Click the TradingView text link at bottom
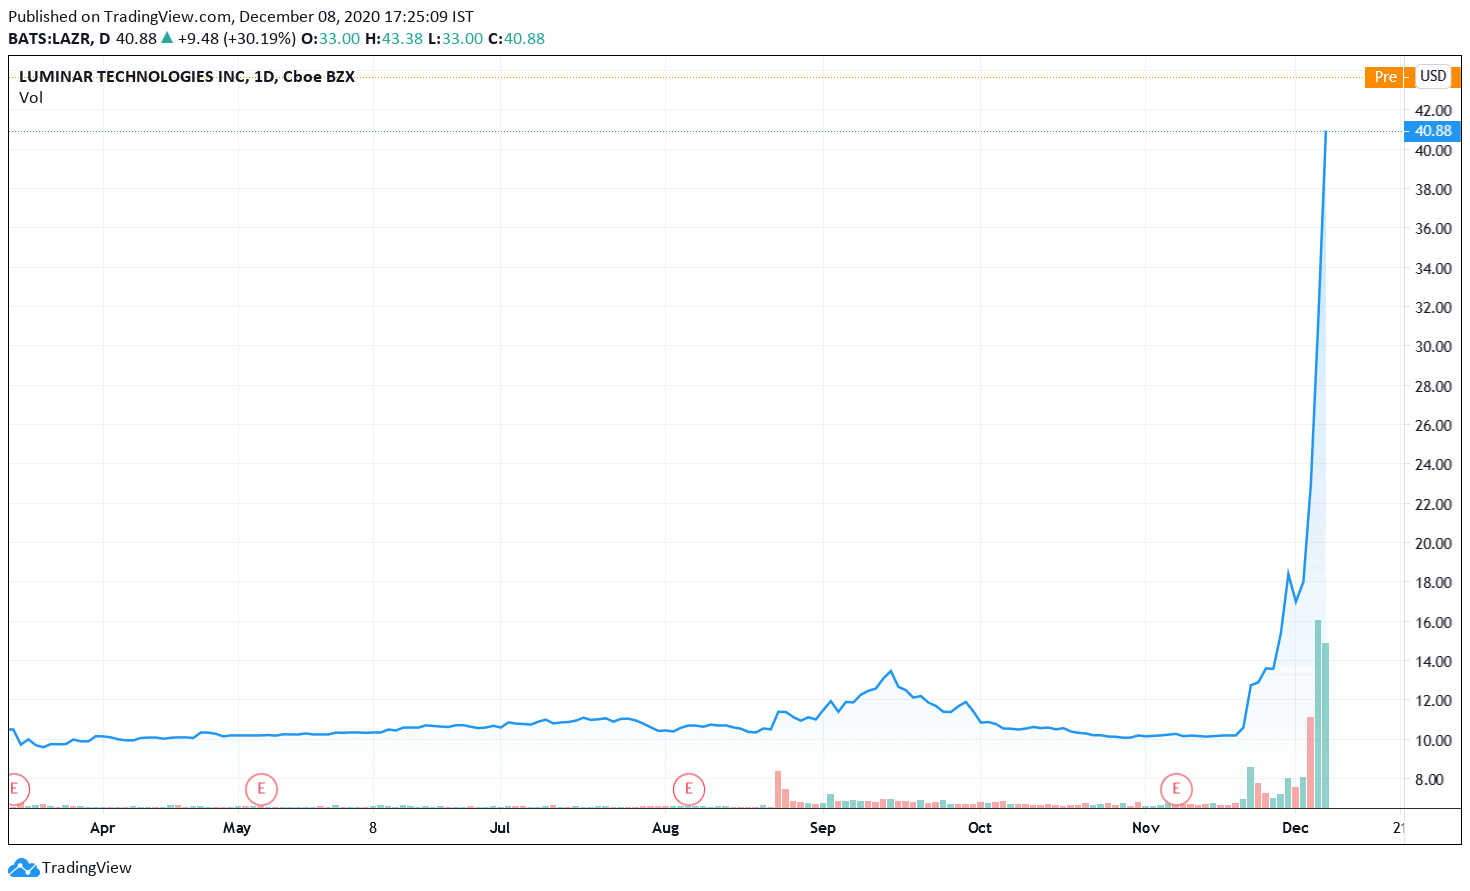 click(x=87, y=868)
